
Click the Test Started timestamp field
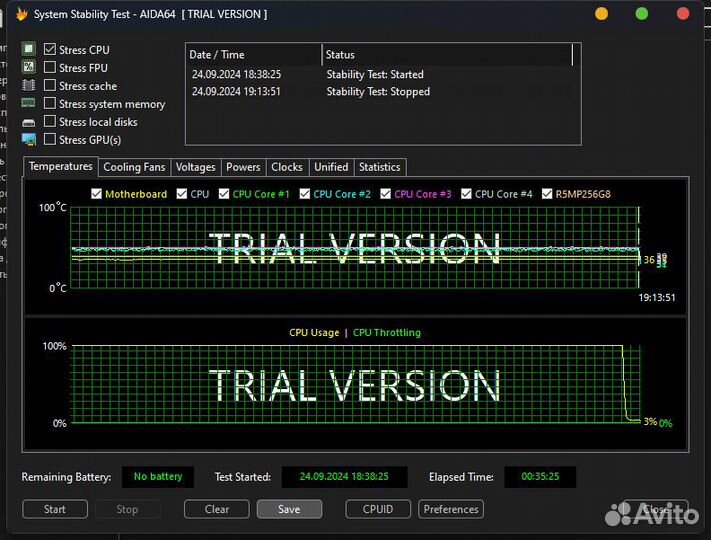coord(344,477)
